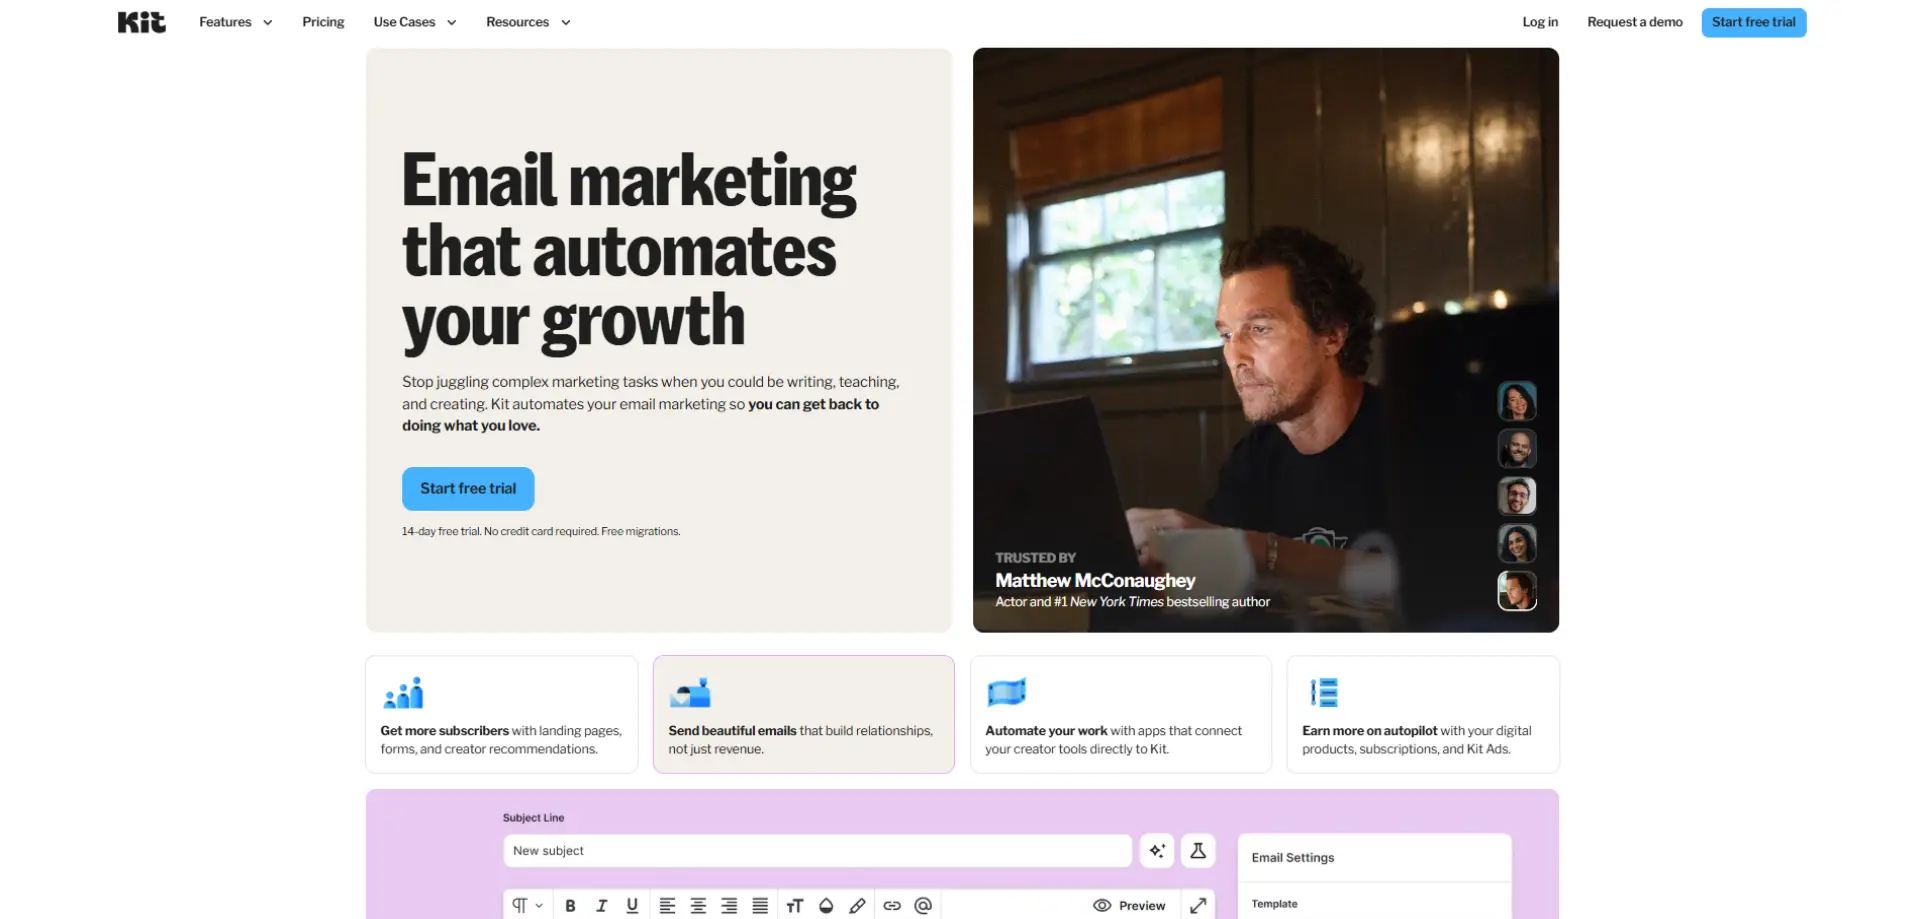Image resolution: width=1920 pixels, height=919 pixels.
Task: Insert a link using the chain icon
Action: (x=892, y=906)
